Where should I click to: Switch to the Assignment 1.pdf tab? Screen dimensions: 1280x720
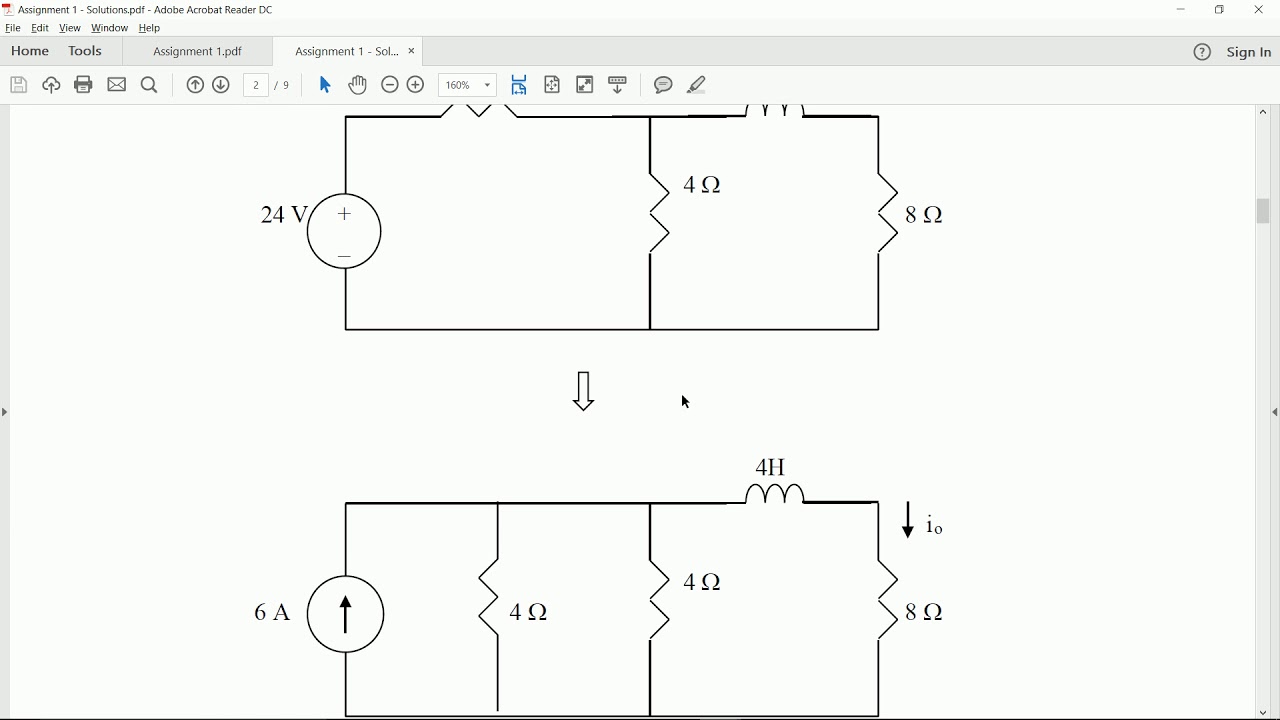[x=197, y=52]
